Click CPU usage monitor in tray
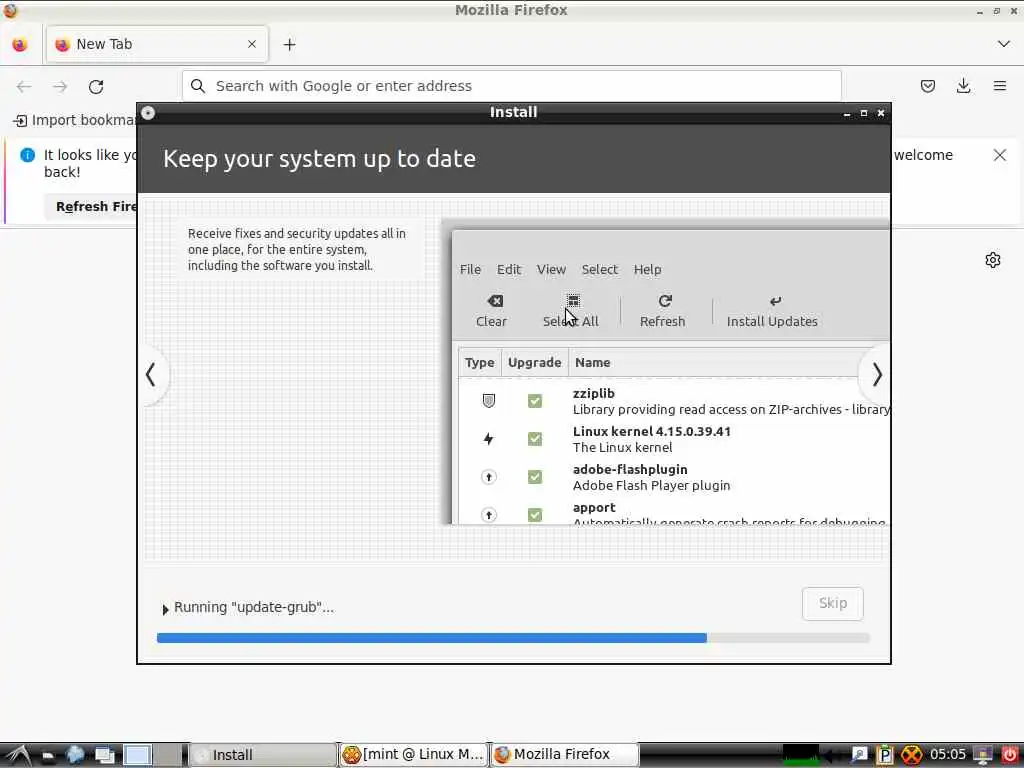This screenshot has height=768, width=1024. (x=801, y=756)
